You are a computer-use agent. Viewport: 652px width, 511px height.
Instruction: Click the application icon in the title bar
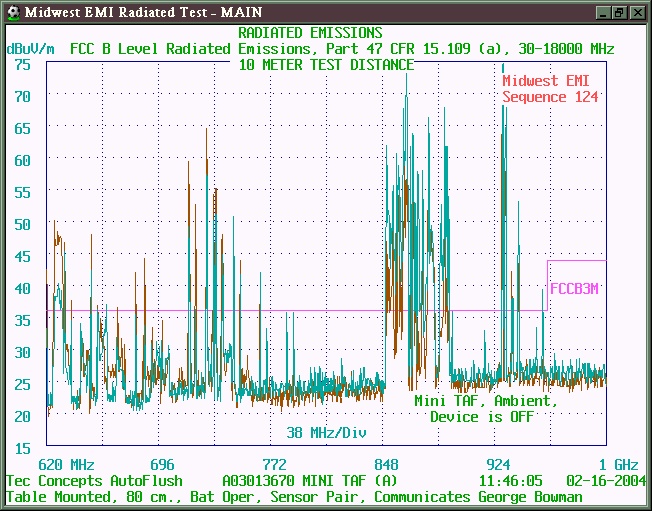coord(12,11)
